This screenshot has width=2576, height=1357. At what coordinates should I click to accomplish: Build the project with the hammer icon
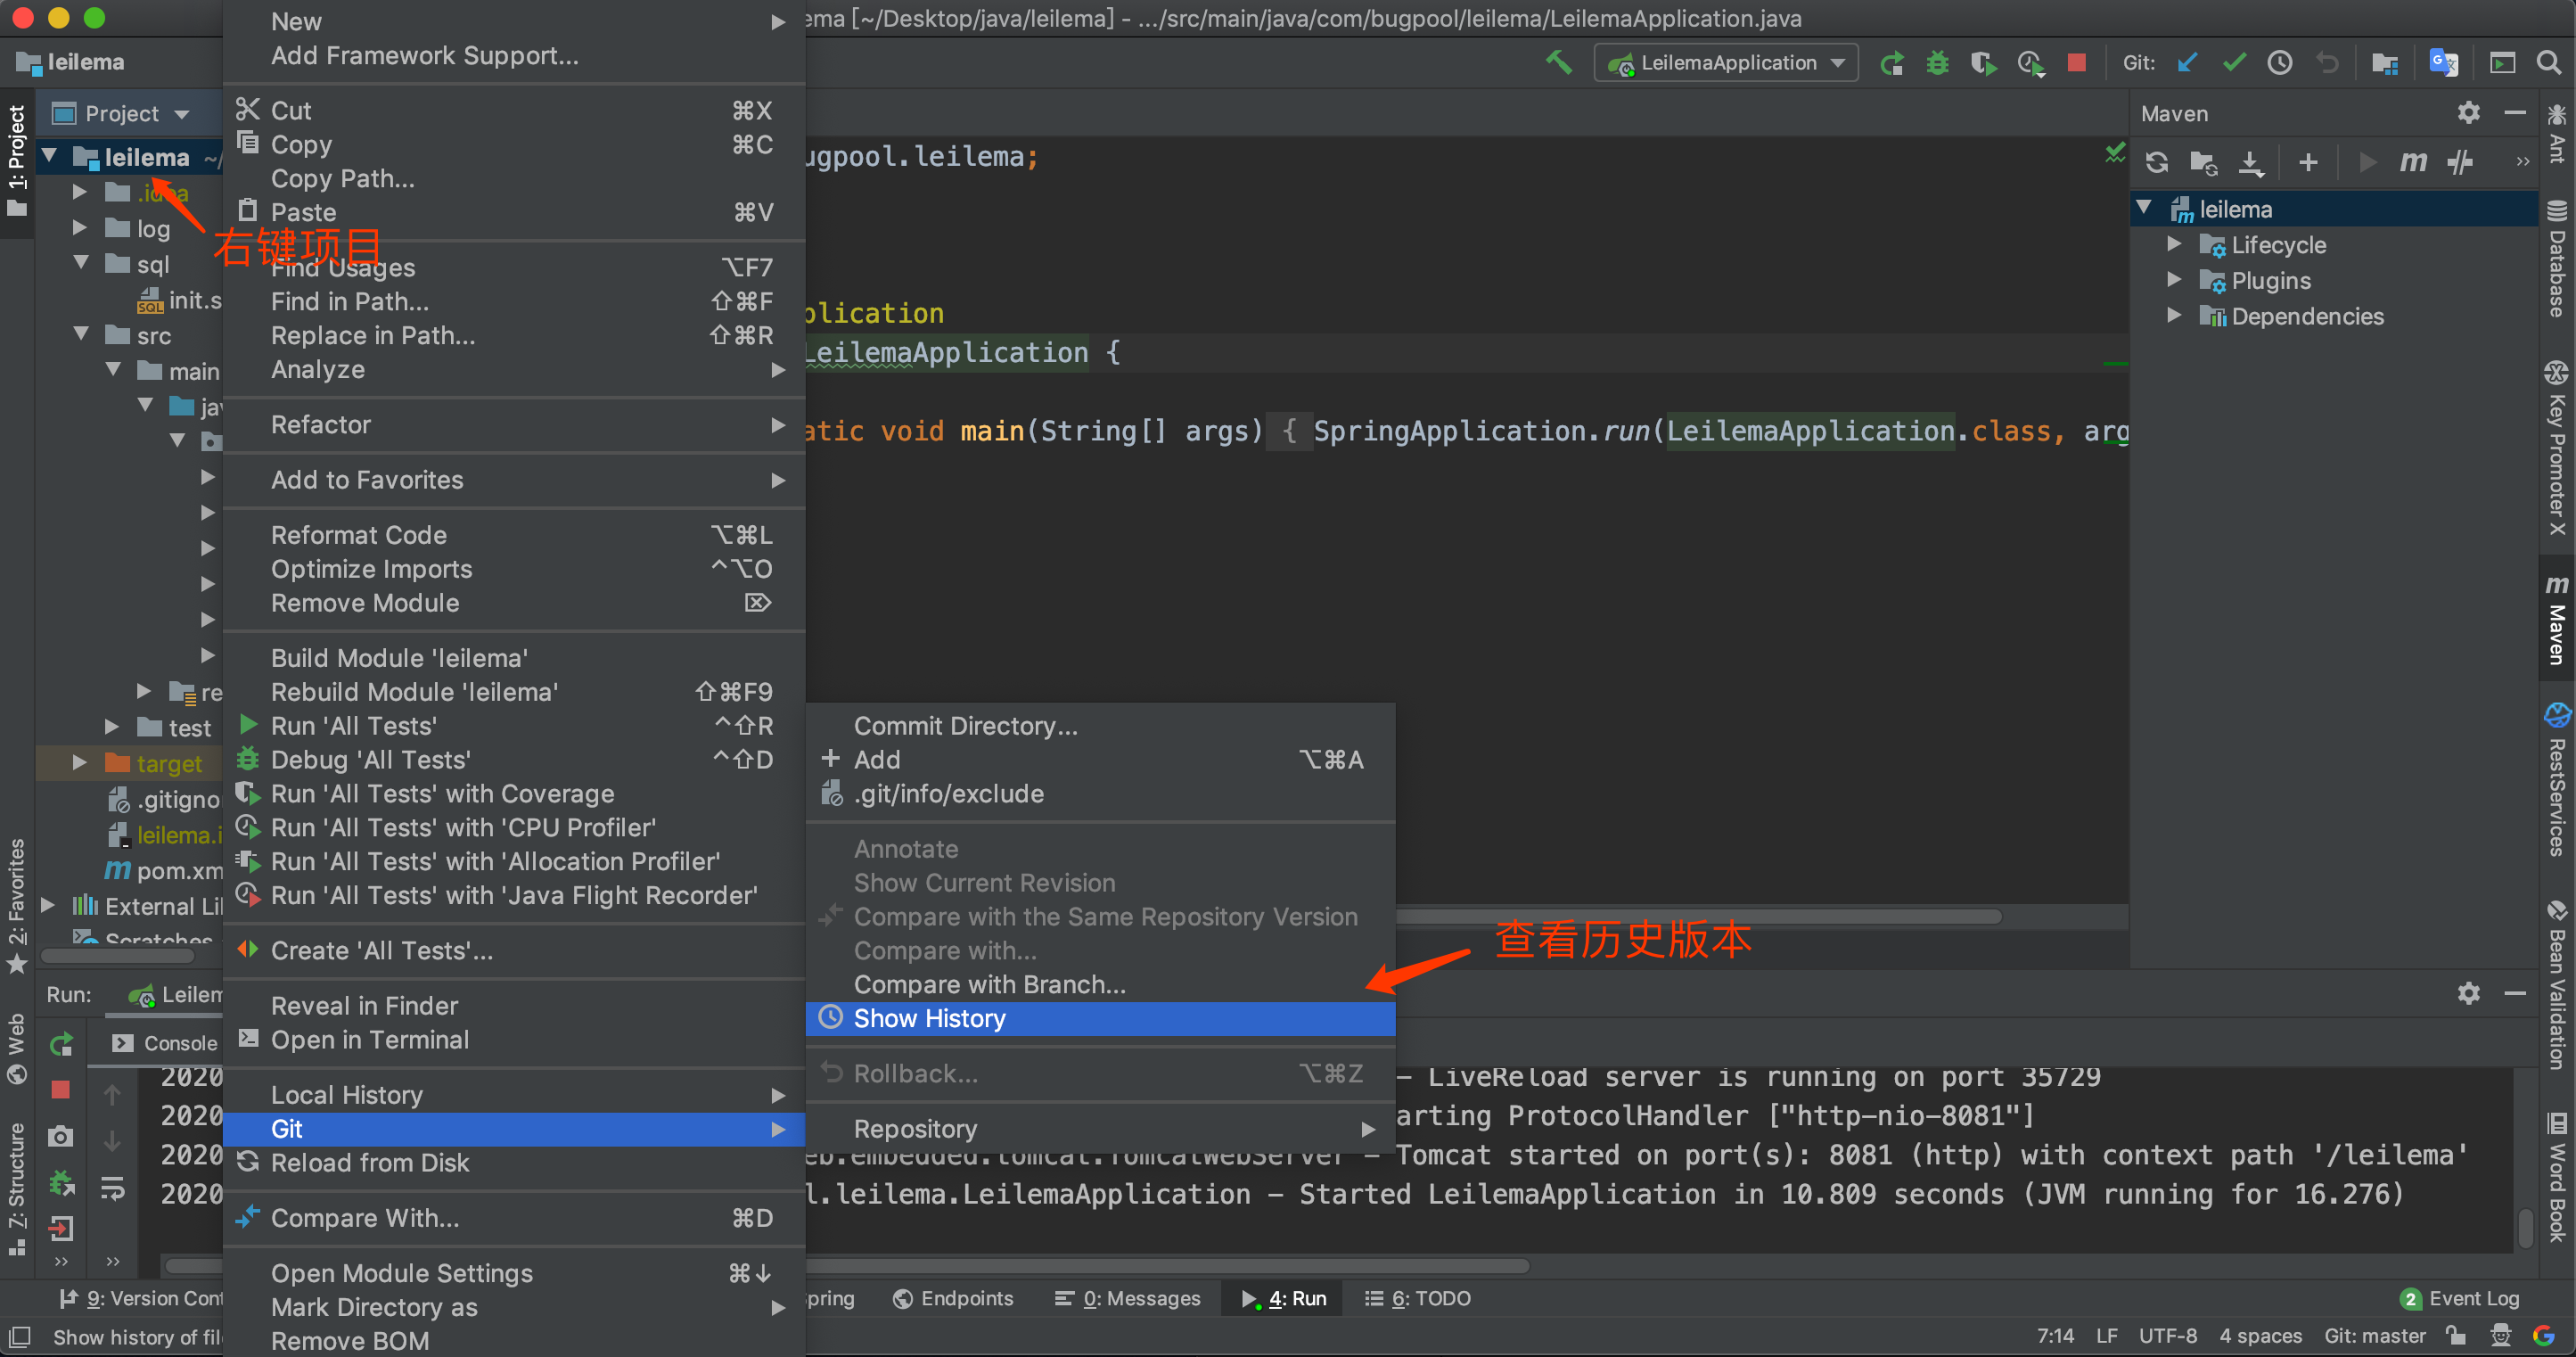pos(1557,62)
